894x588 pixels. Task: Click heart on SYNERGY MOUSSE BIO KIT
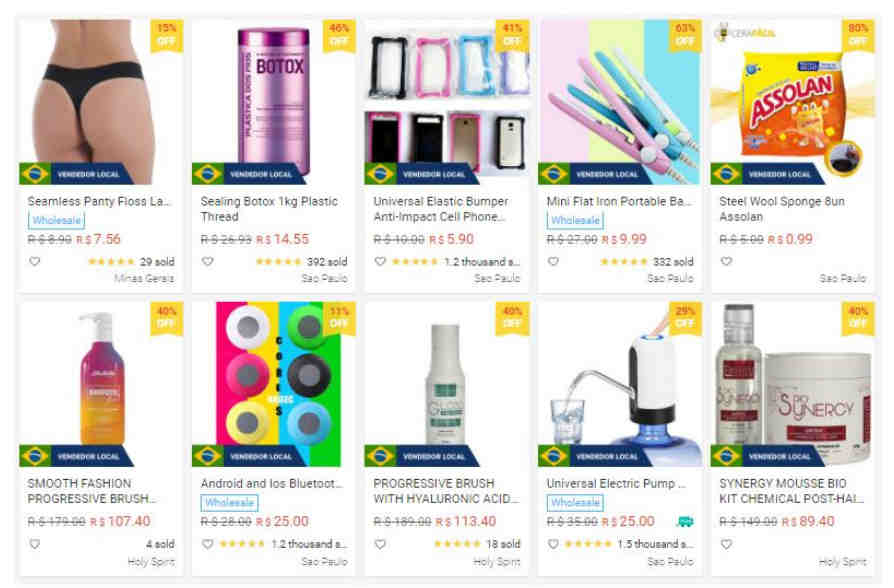pos(726,544)
